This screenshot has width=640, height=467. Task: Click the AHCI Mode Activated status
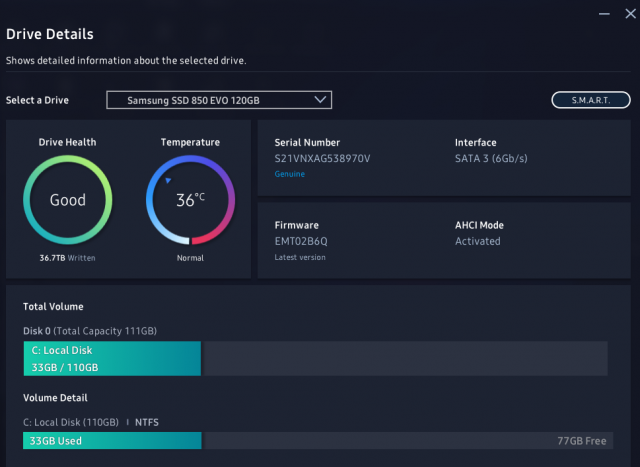(x=477, y=241)
